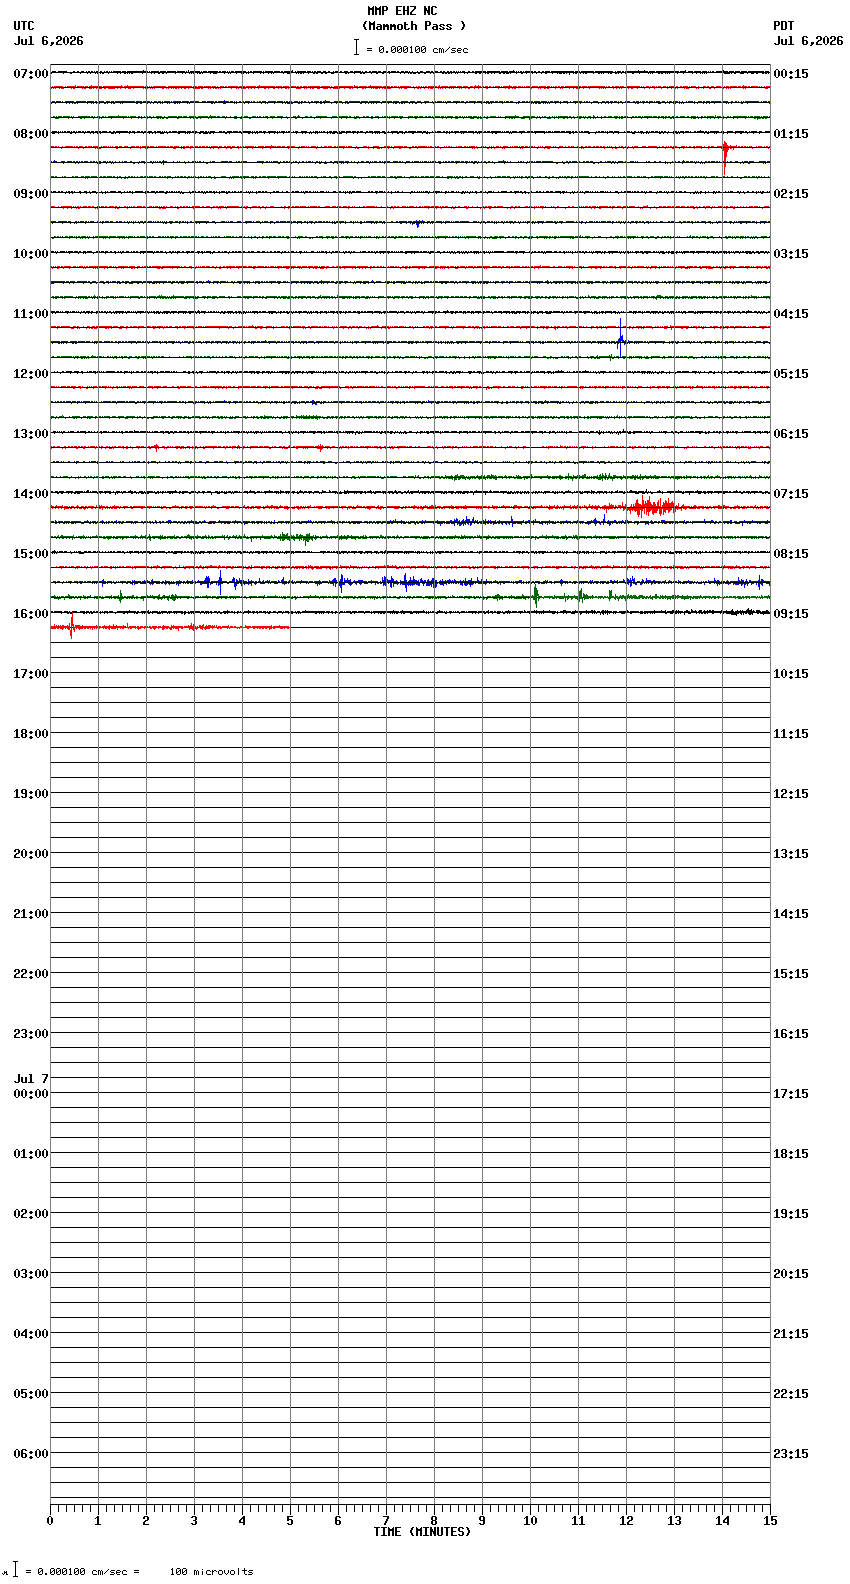The width and height of the screenshot is (850, 1584).
Task: Click the blue spike event on 11:15 trace
Action: [621, 338]
